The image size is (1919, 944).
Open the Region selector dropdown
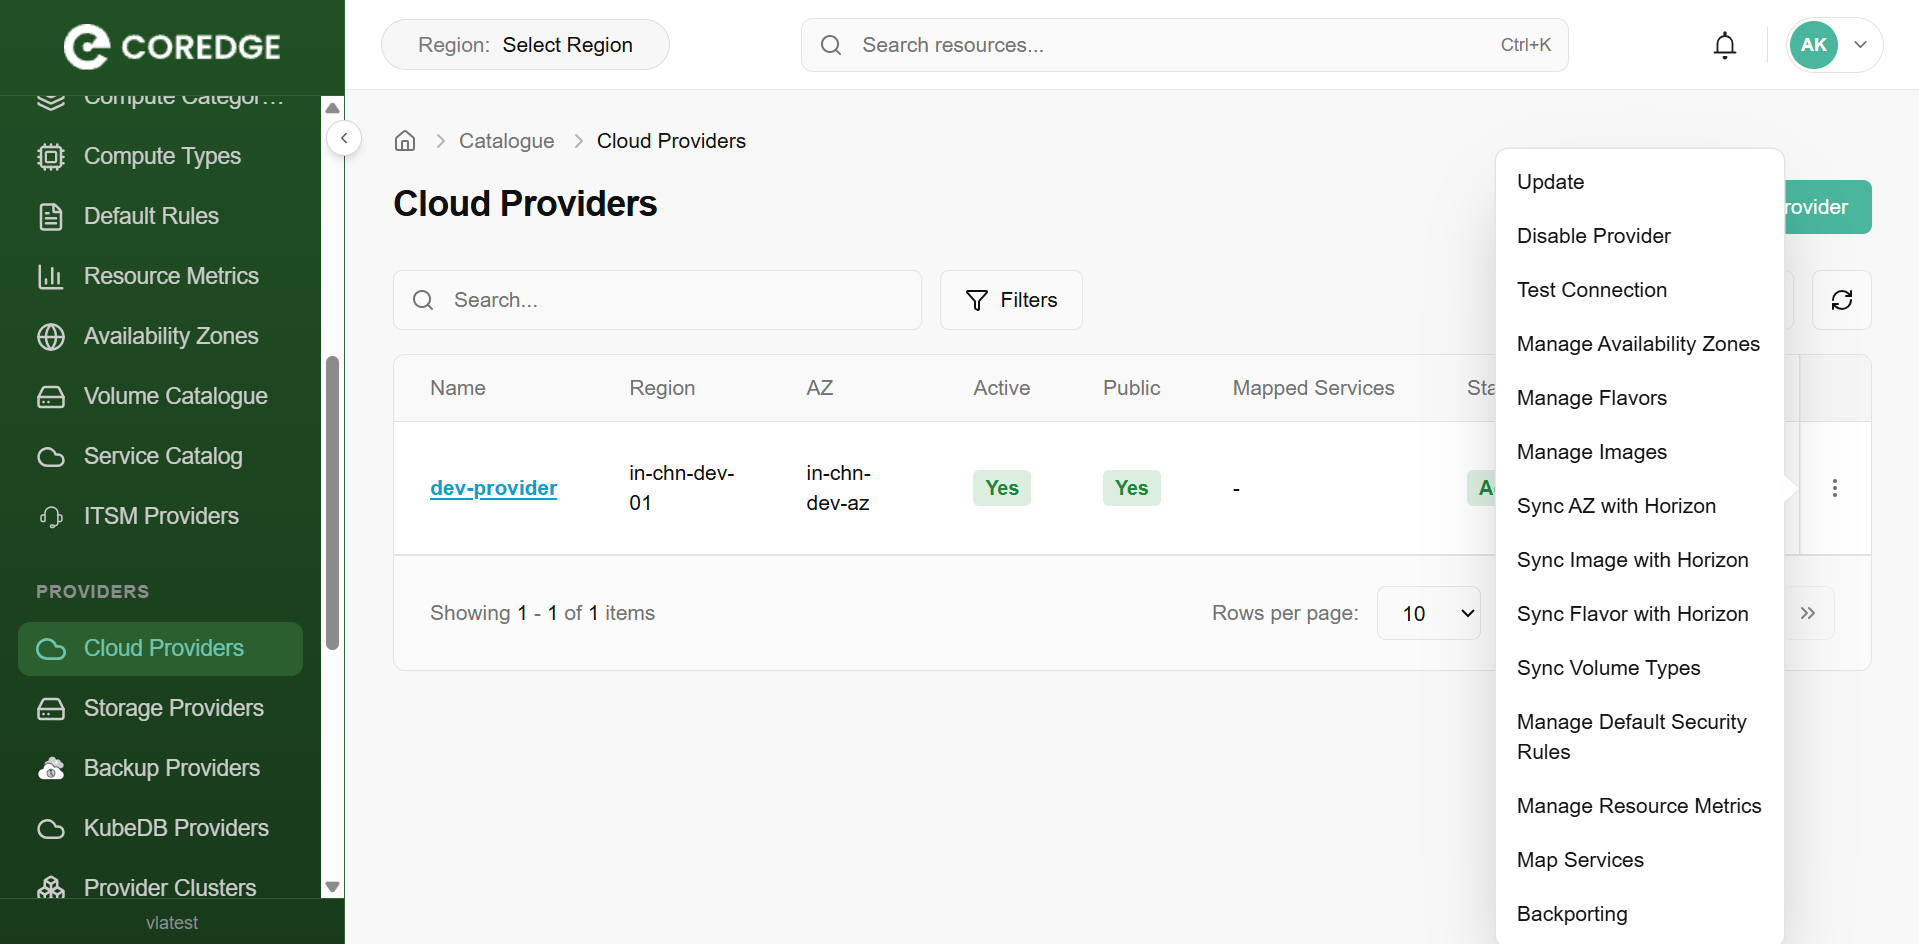(x=525, y=45)
